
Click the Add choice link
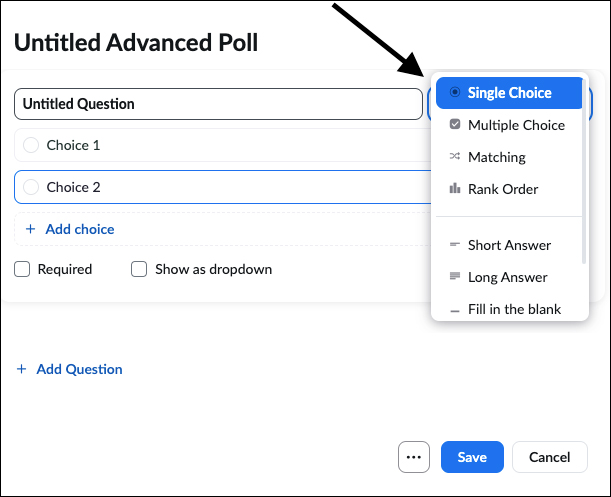[x=80, y=229]
